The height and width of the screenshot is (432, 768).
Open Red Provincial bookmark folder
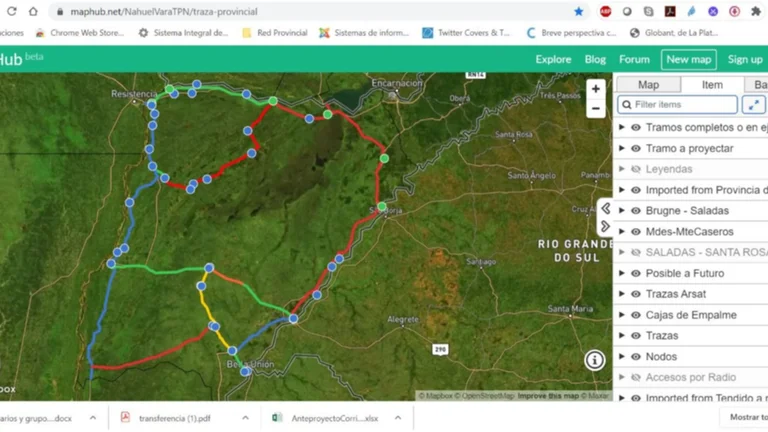(275, 33)
